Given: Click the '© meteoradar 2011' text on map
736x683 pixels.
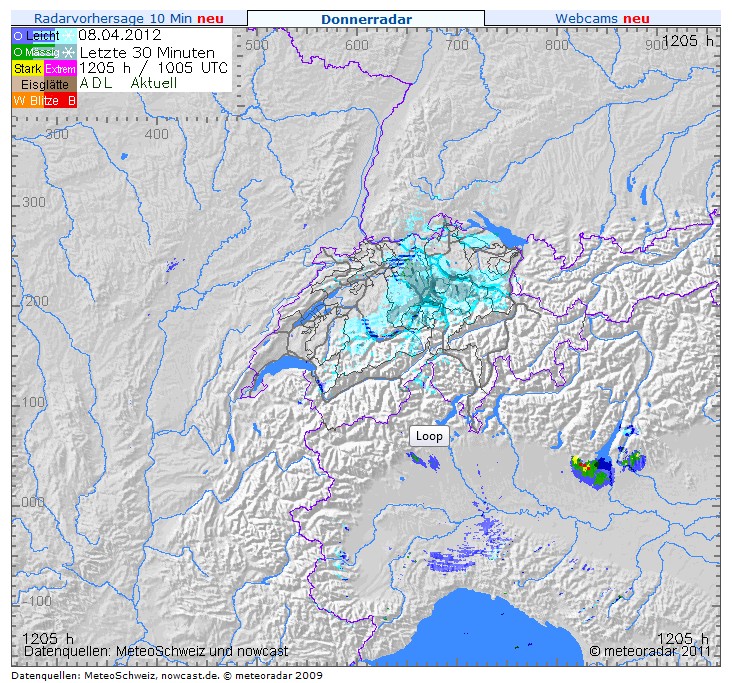Looking at the screenshot, I should pyautogui.click(x=650, y=651).
